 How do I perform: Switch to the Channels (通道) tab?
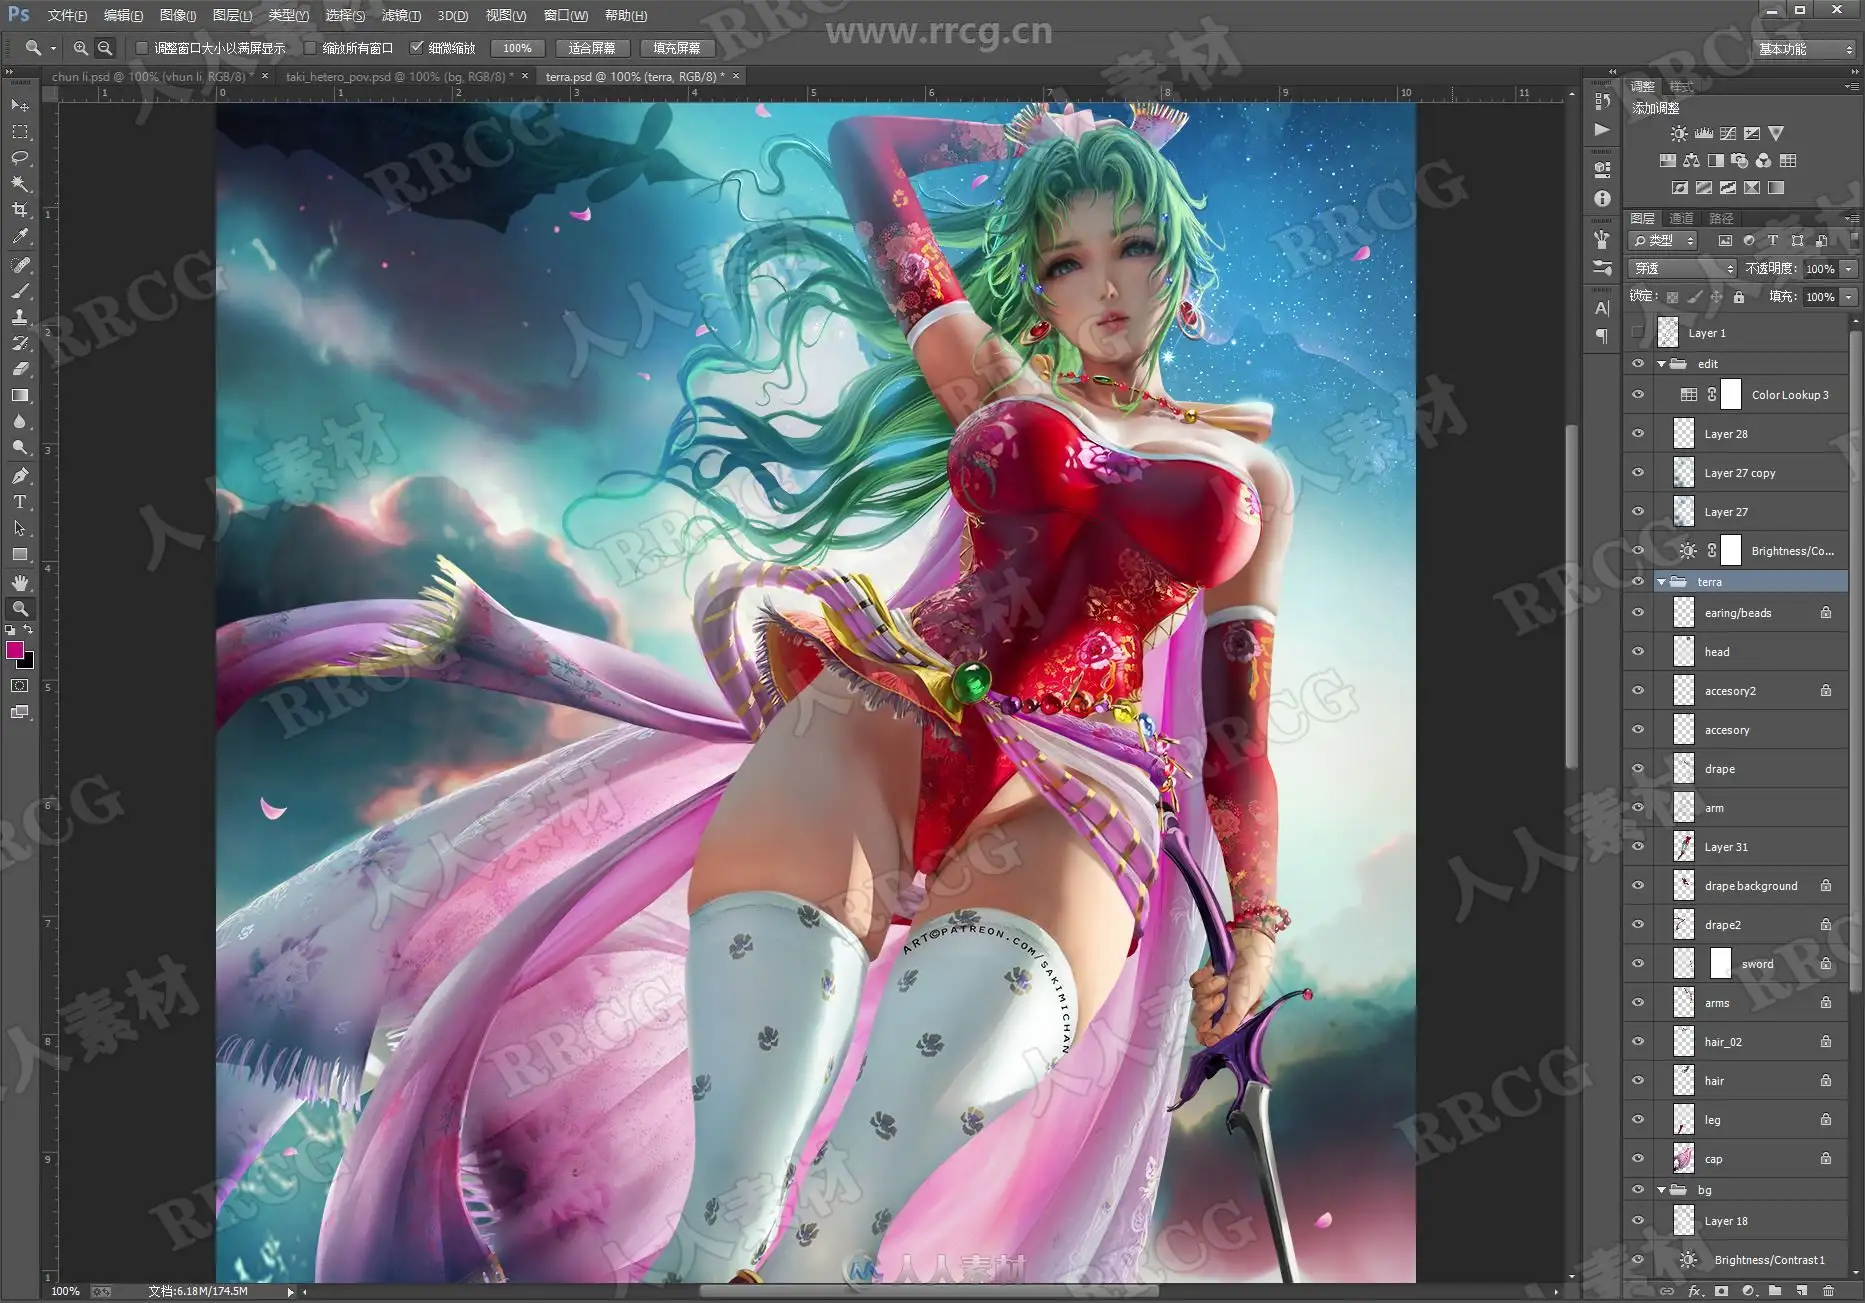[x=1682, y=218]
